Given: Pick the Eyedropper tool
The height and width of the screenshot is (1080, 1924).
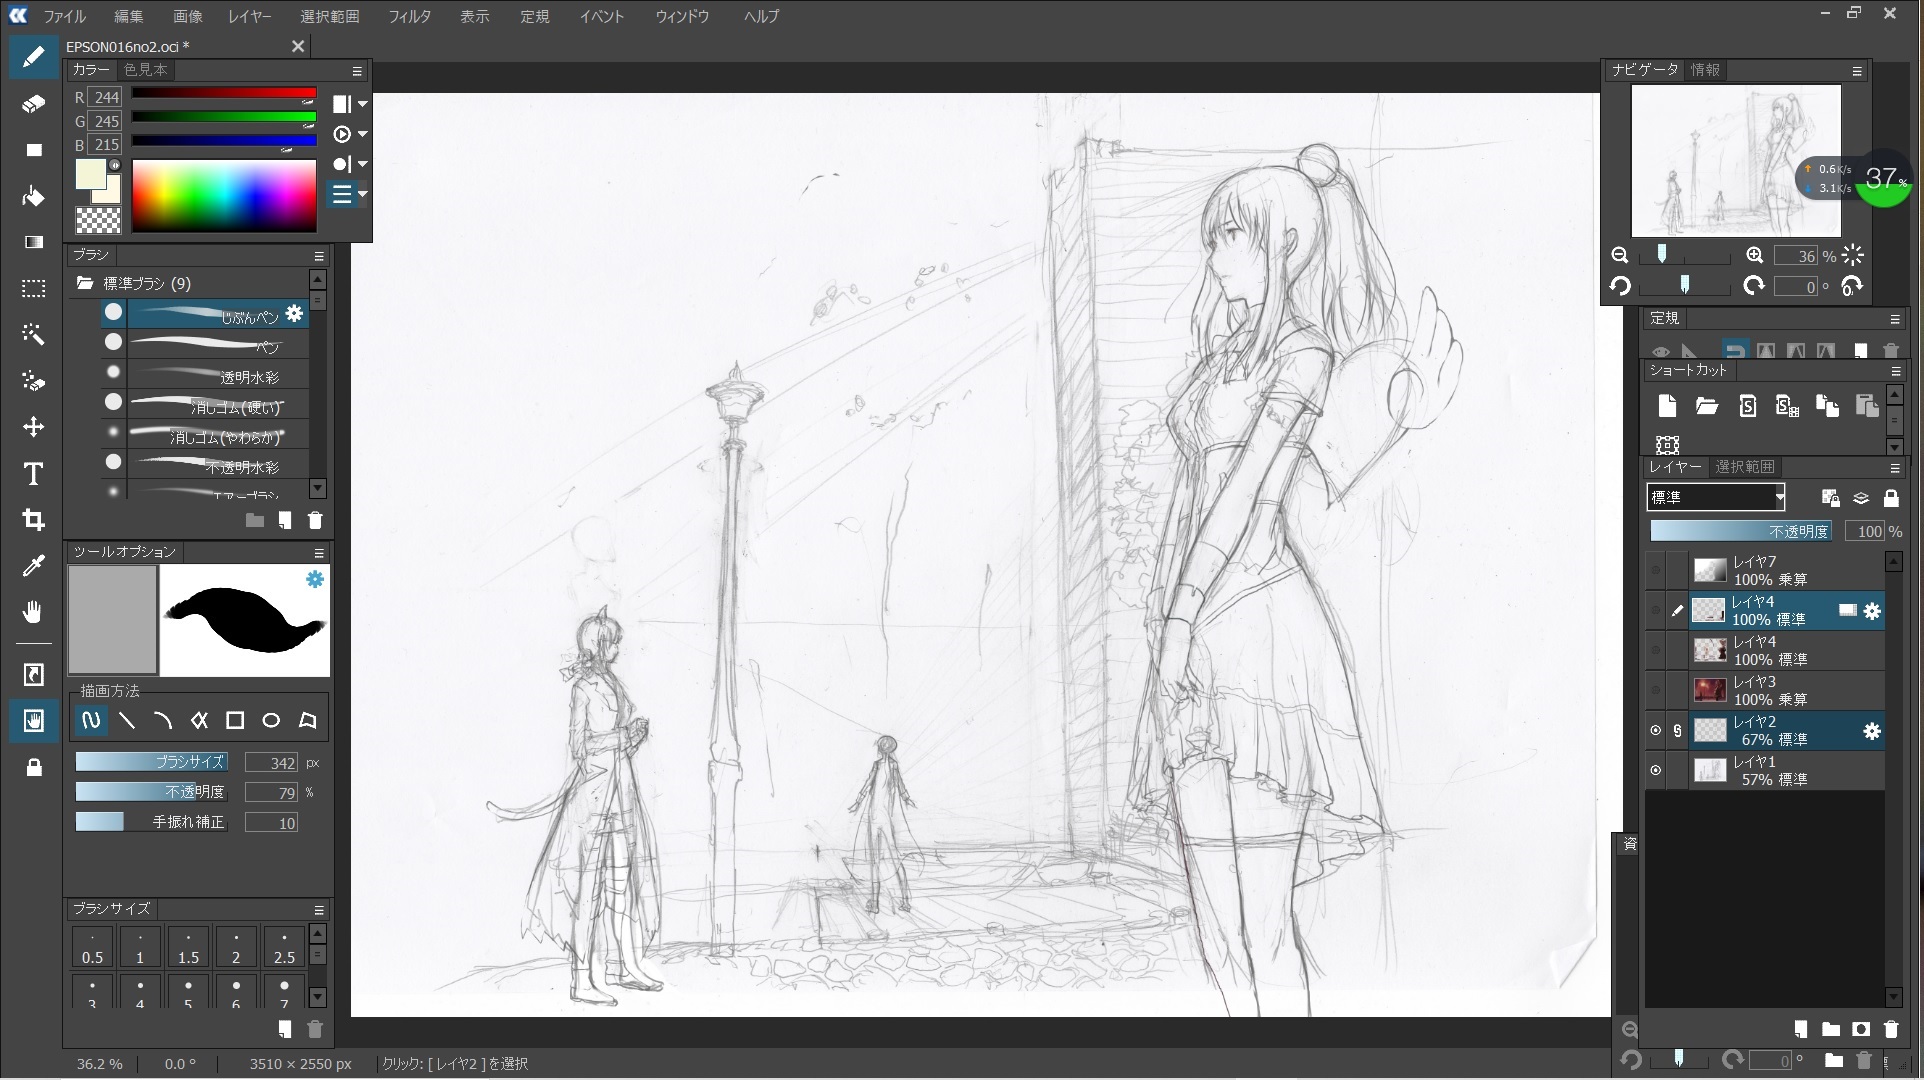Looking at the screenshot, I should [x=33, y=566].
